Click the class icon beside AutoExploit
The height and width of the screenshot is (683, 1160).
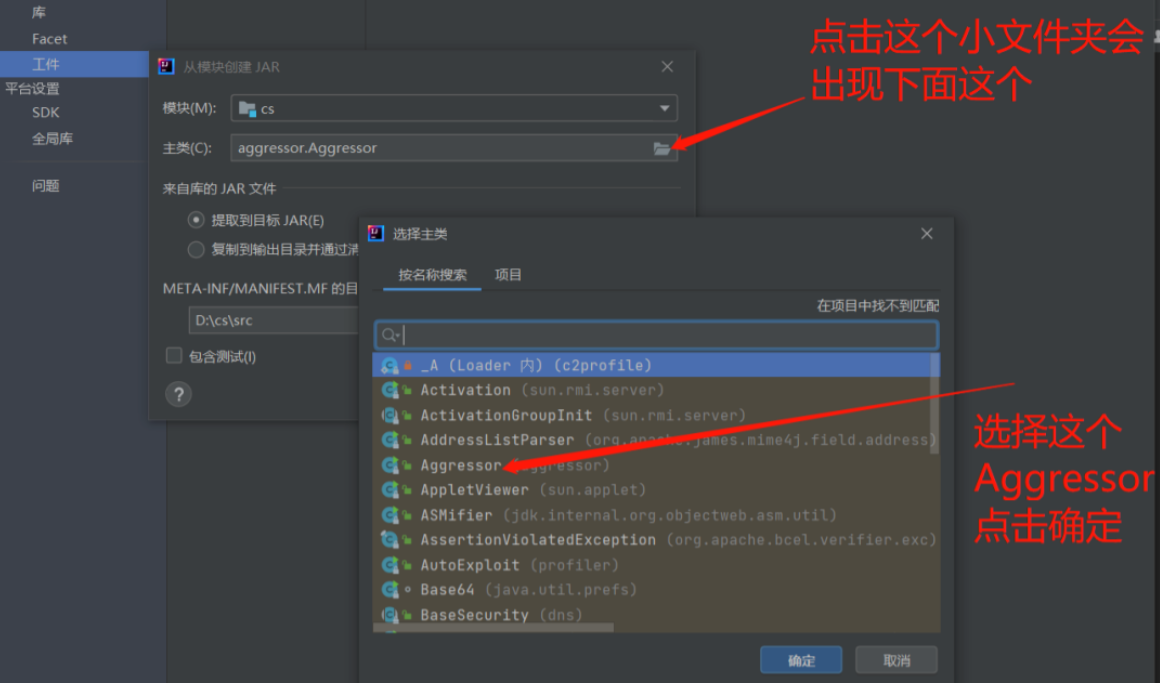391,565
